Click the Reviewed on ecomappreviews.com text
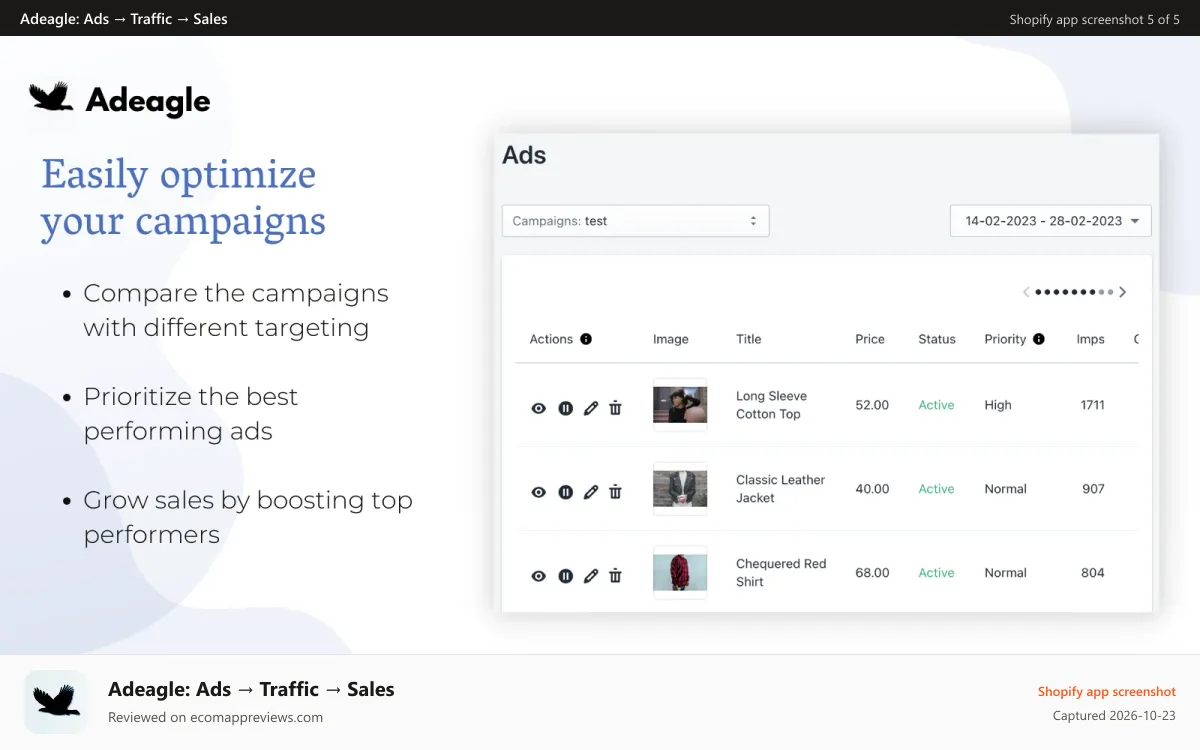Viewport: 1200px width, 750px height. pyautogui.click(x=215, y=717)
